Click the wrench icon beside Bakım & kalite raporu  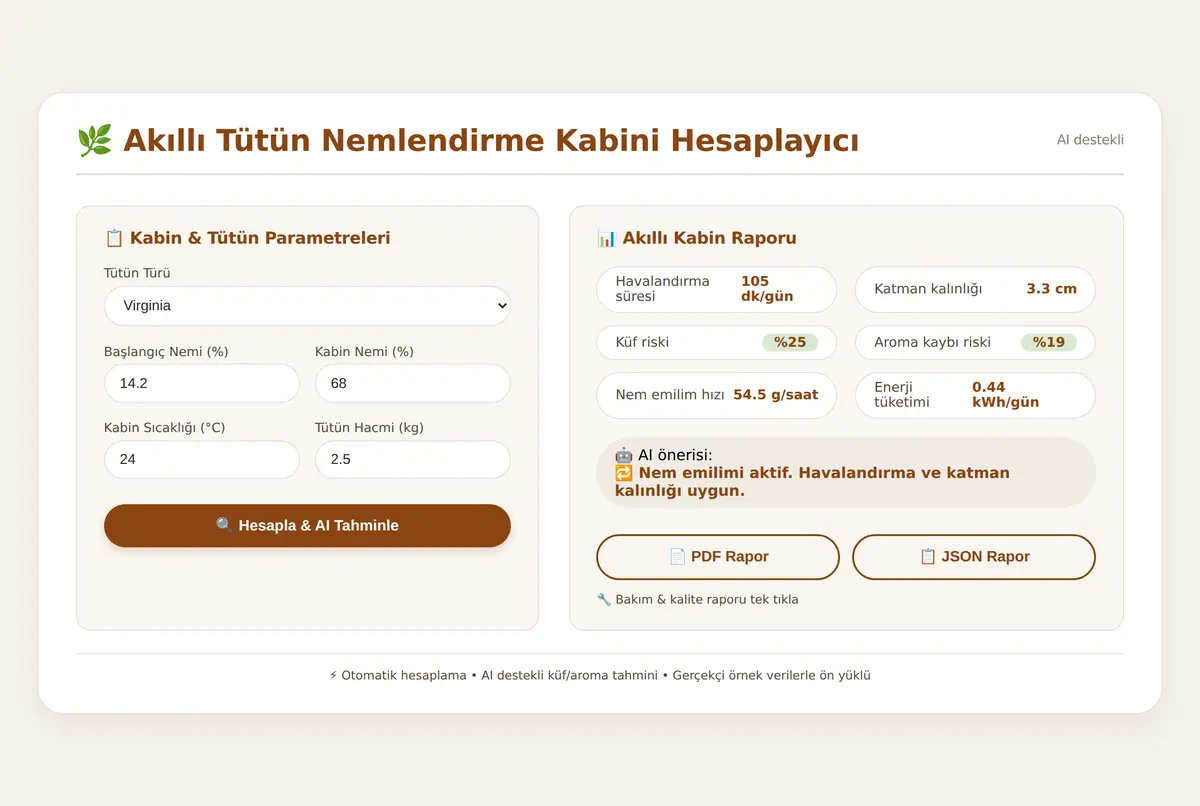[x=604, y=600]
